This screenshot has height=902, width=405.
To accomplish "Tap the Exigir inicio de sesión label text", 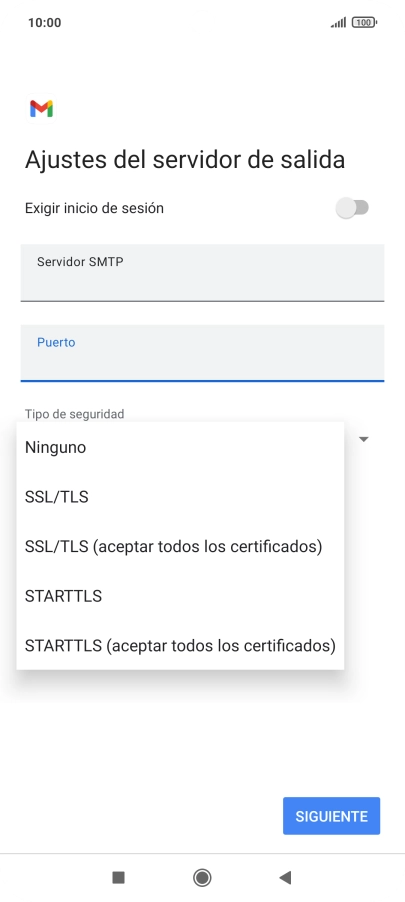I will tap(94, 208).
